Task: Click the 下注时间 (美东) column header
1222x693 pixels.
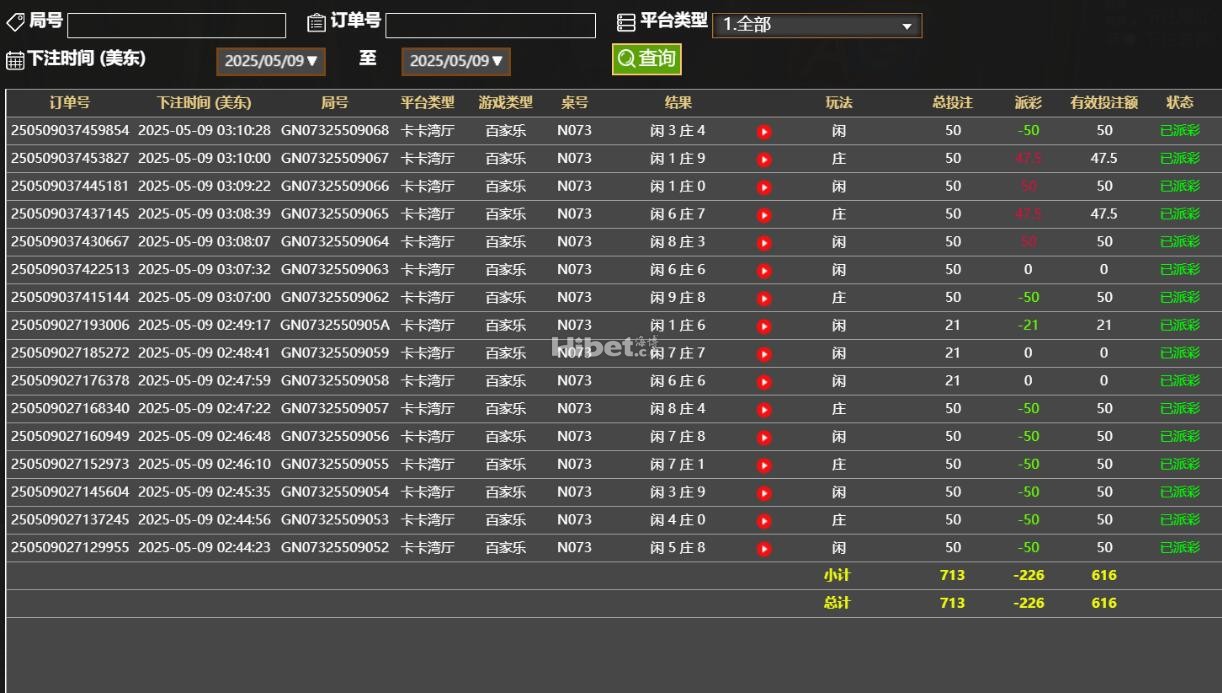Action: (x=204, y=102)
